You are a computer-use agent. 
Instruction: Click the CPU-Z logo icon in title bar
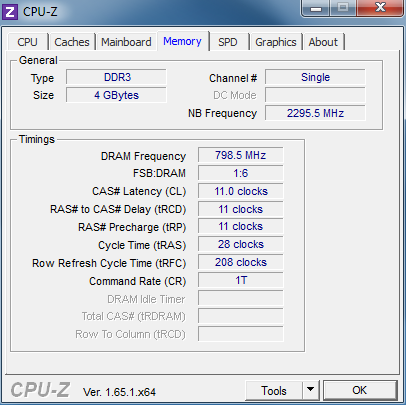(10, 12)
